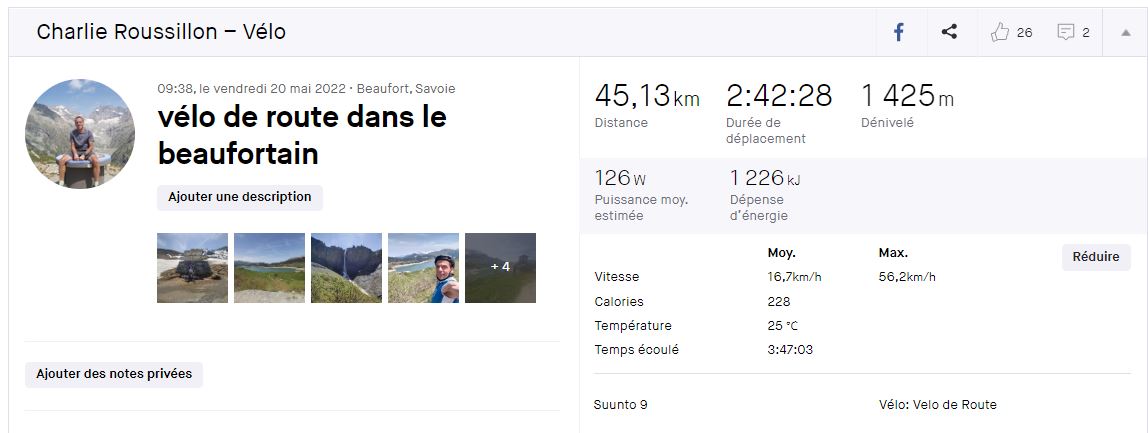This screenshot has width=1148, height=433.
Task: Share the activity on Facebook
Action: point(899,32)
